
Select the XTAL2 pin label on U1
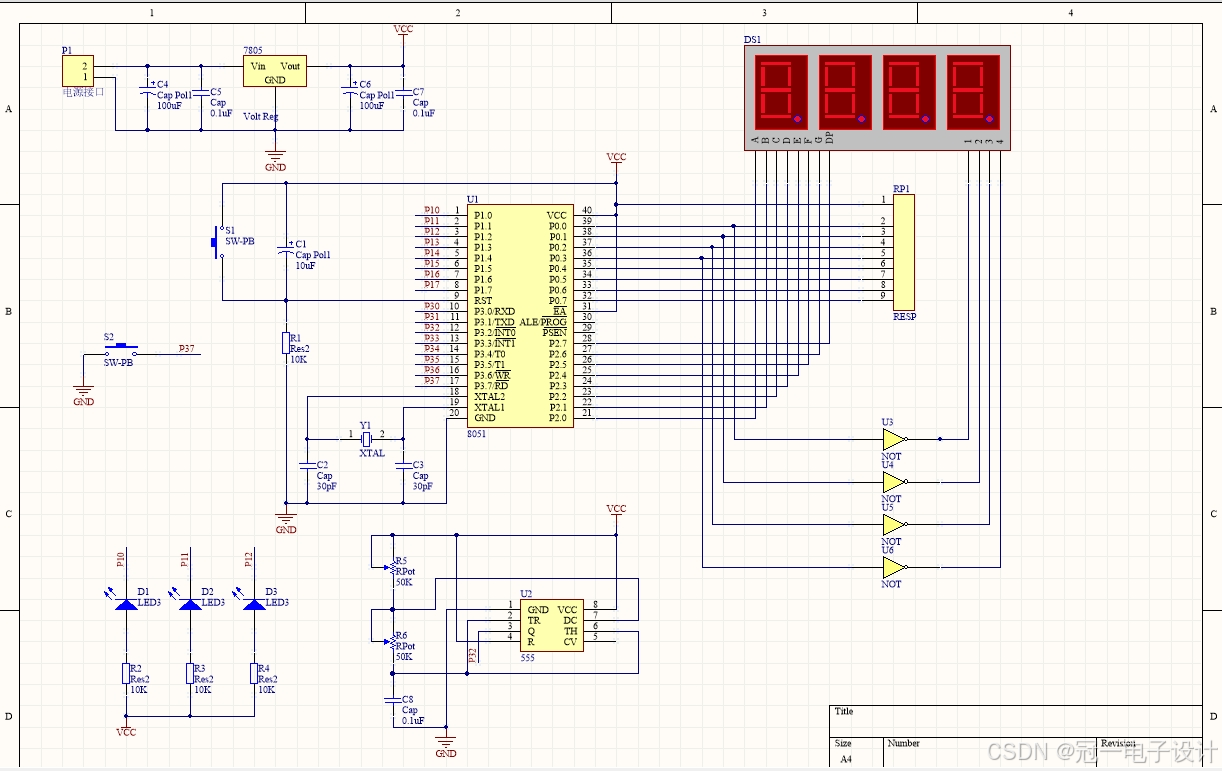point(489,396)
